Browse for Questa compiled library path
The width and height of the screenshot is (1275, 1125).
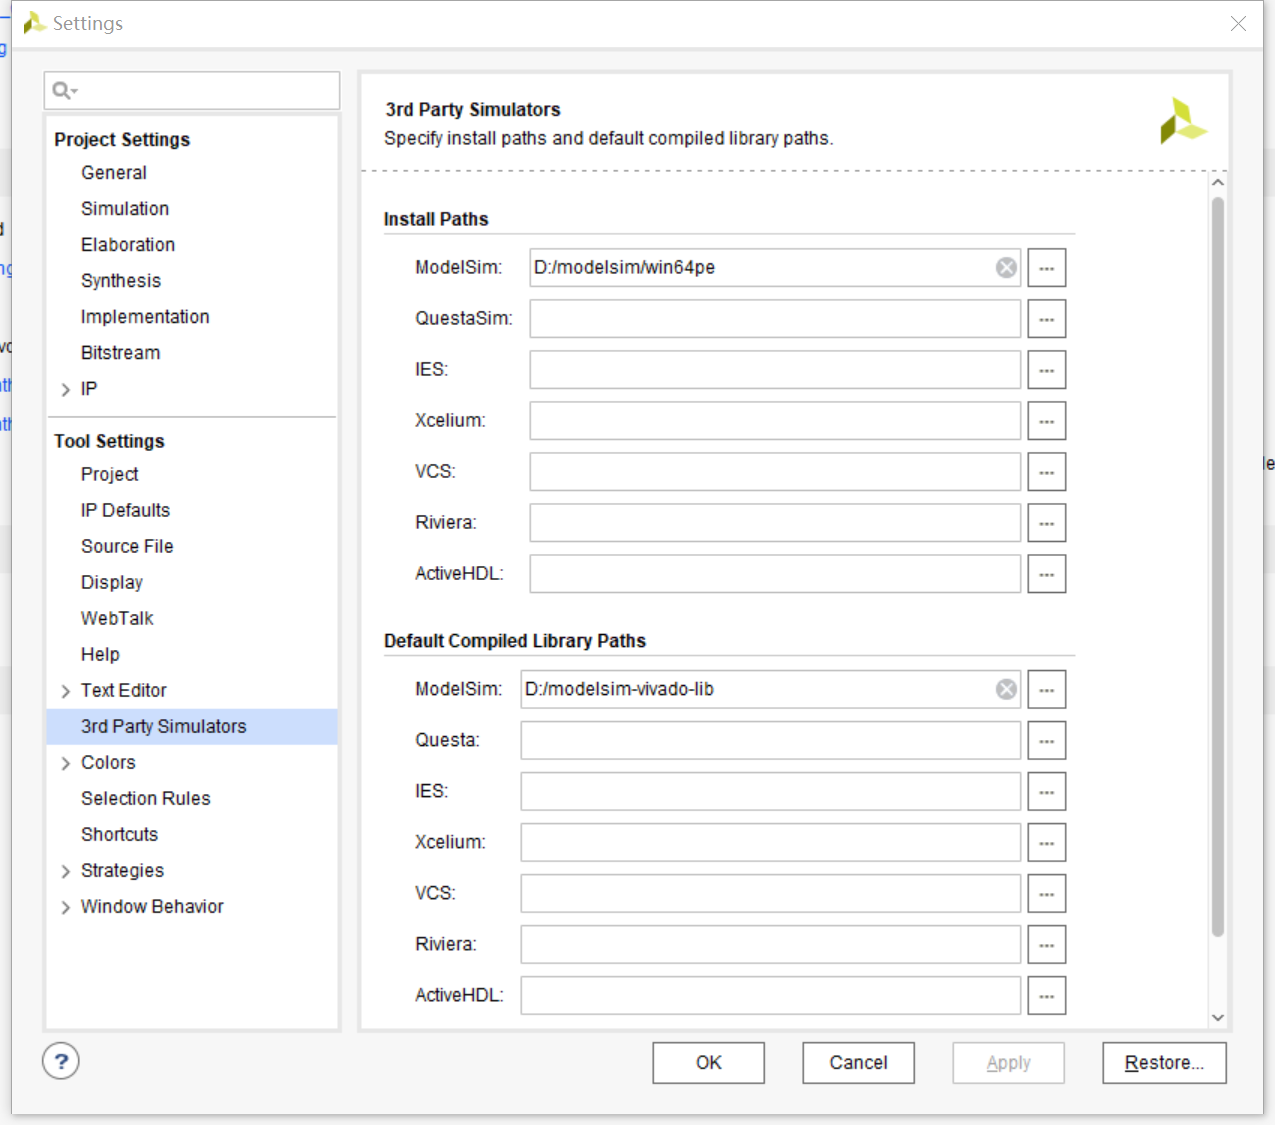point(1046,741)
